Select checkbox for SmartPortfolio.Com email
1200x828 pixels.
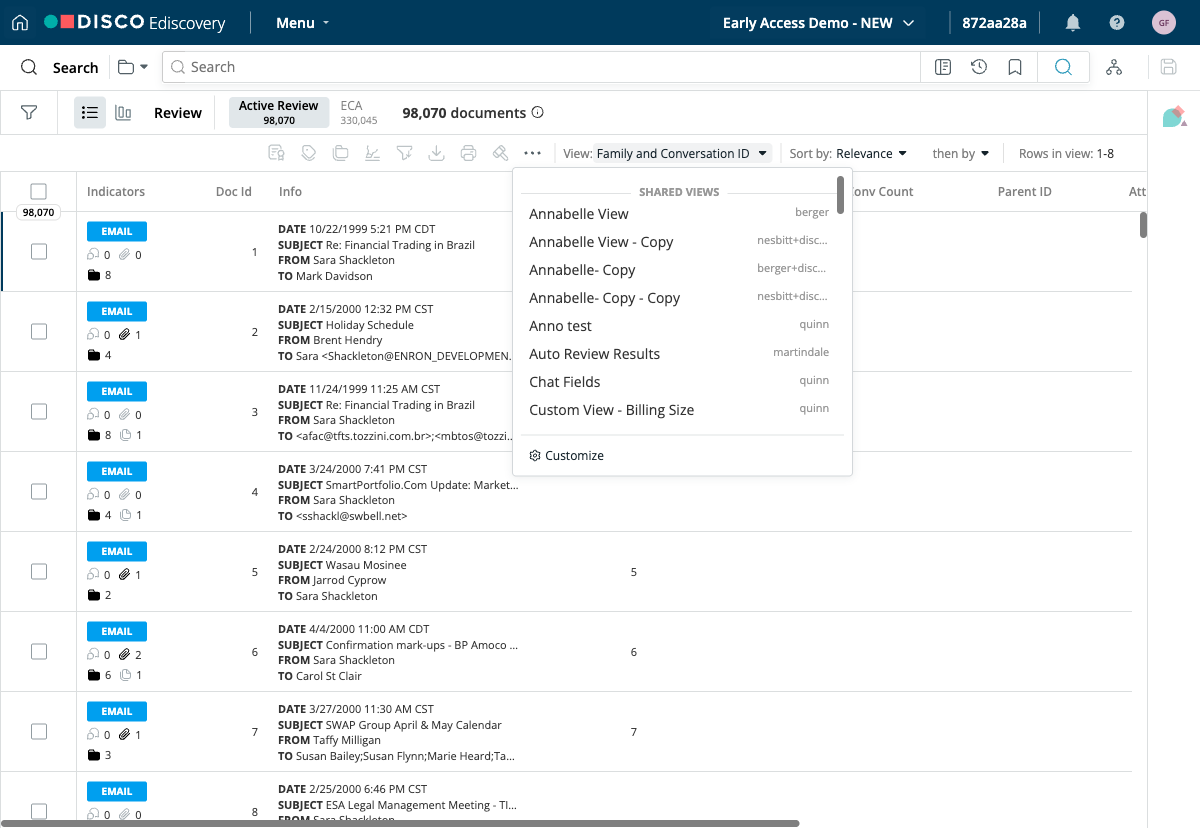pos(38,492)
